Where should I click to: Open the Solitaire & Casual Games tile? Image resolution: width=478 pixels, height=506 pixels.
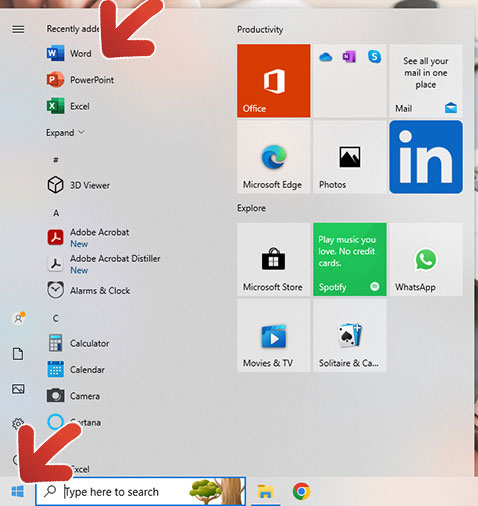tap(350, 335)
